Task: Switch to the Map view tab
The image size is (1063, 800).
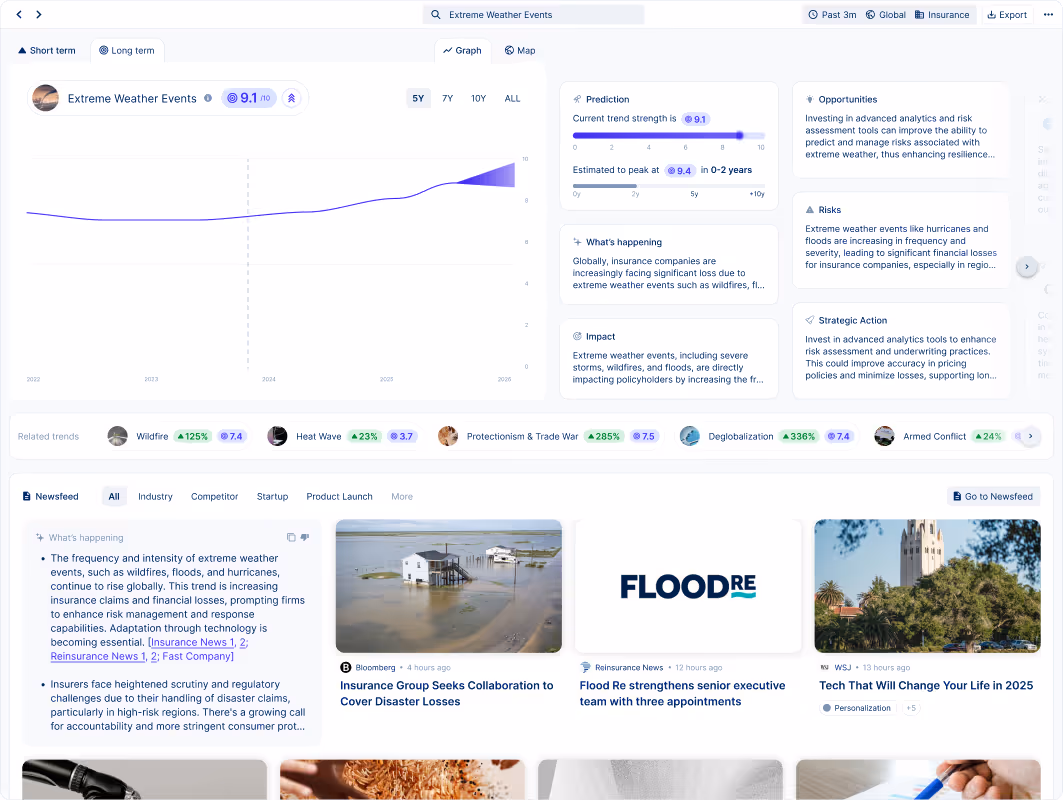Action: pyautogui.click(x=519, y=49)
